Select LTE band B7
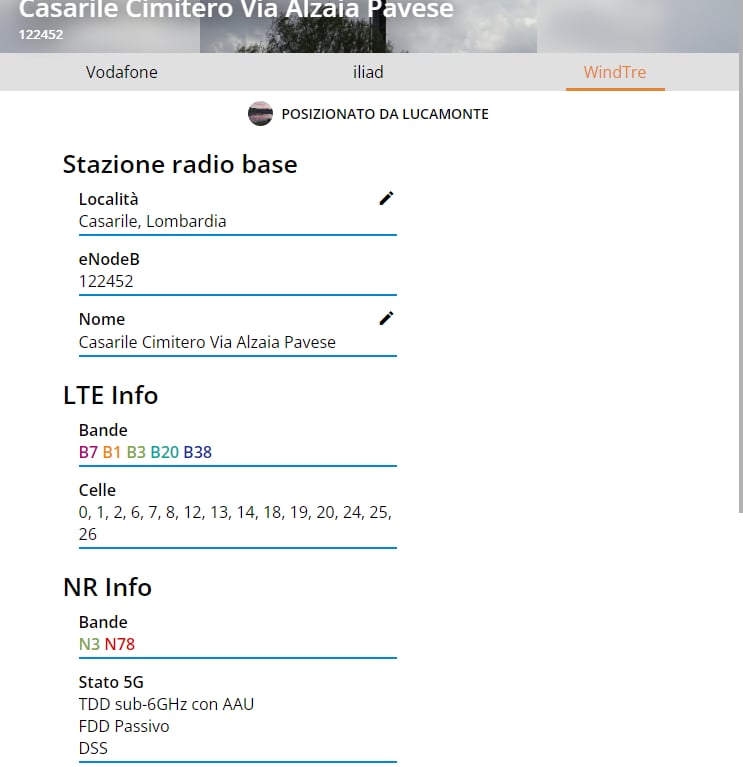743x767 pixels. tap(88, 452)
